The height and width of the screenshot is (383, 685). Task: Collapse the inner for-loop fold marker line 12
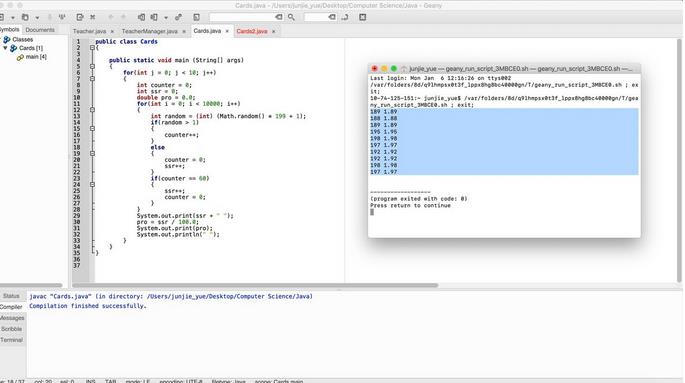[x=92, y=110]
